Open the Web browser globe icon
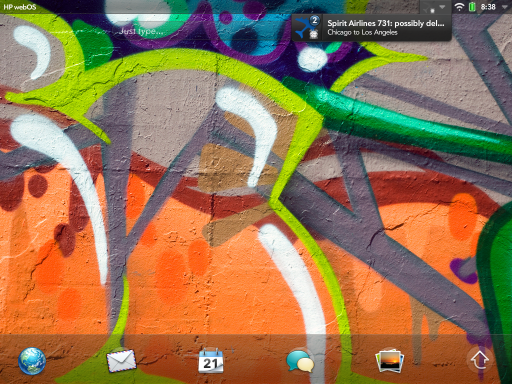Screen dimensions: 512x384 32,361
